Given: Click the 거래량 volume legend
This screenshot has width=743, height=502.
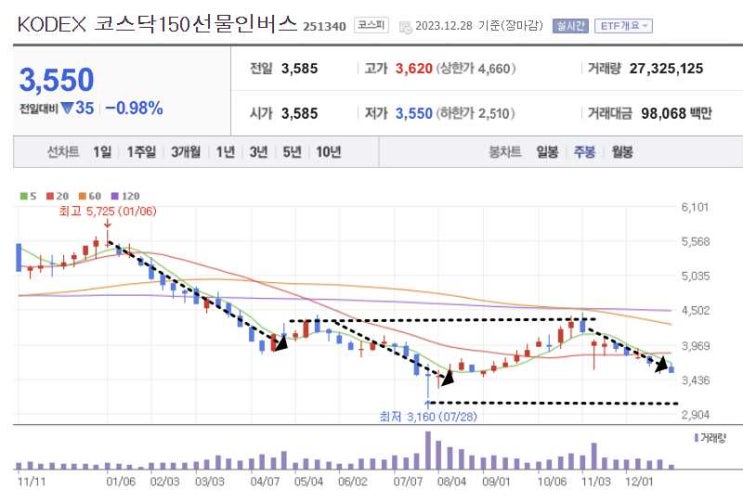Looking at the screenshot, I should (710, 438).
